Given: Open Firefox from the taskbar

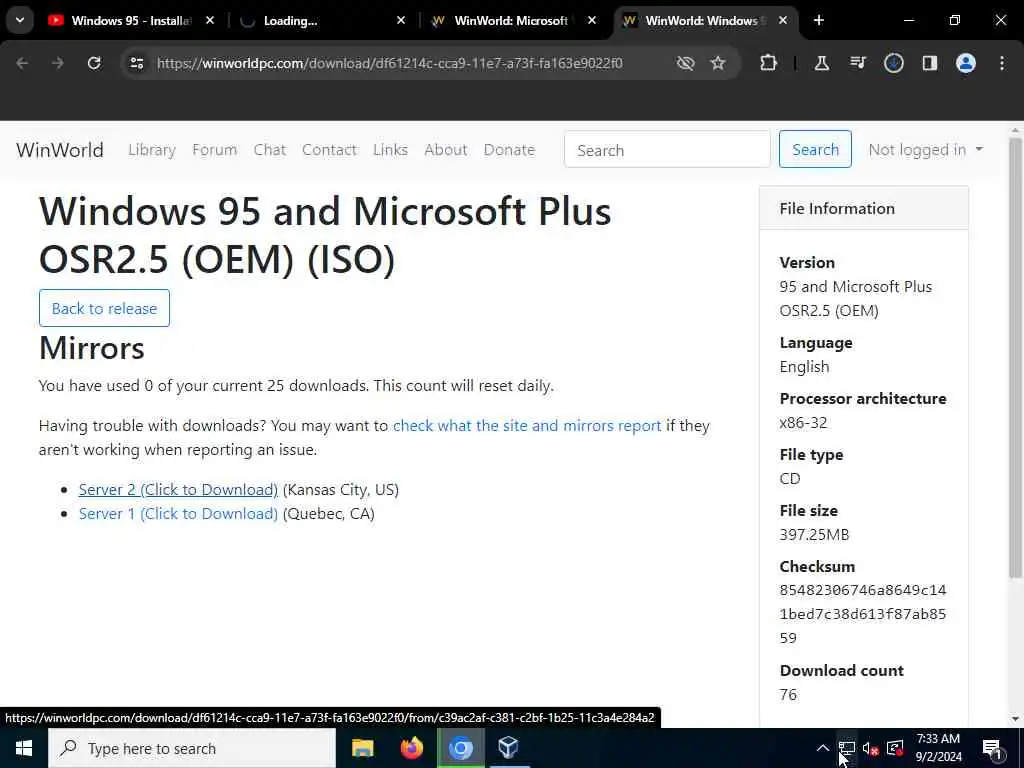Looking at the screenshot, I should tap(411, 748).
